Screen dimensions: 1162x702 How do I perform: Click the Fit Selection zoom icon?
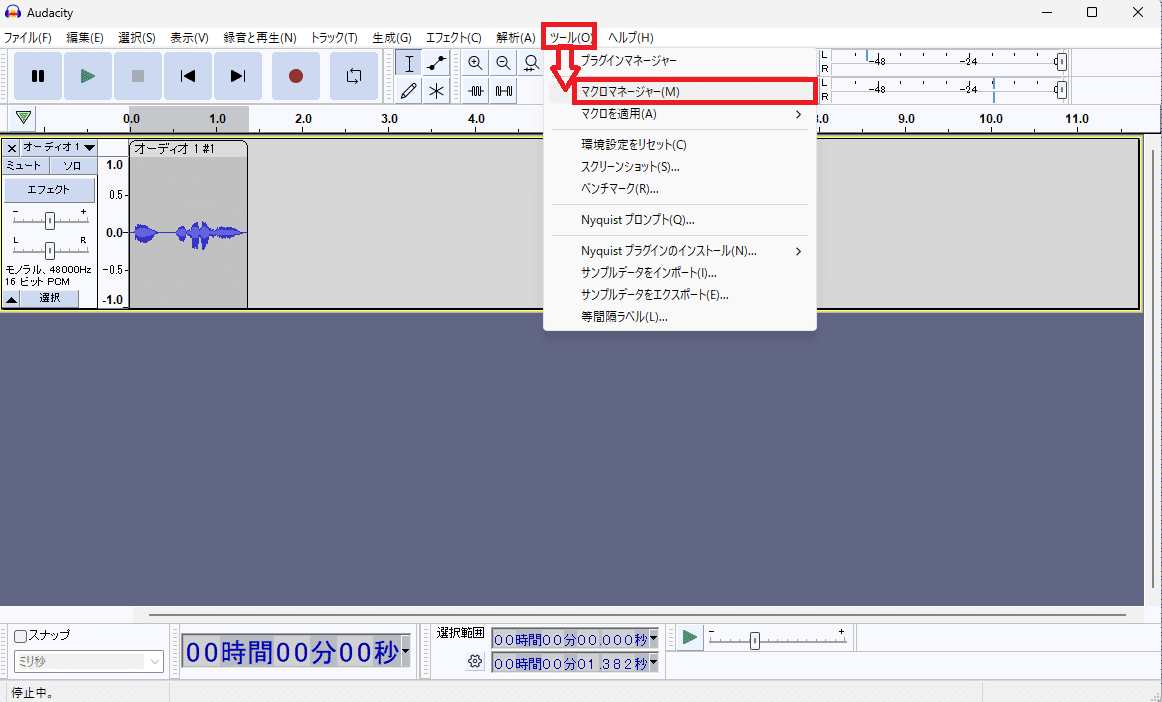pyautogui.click(x=531, y=63)
